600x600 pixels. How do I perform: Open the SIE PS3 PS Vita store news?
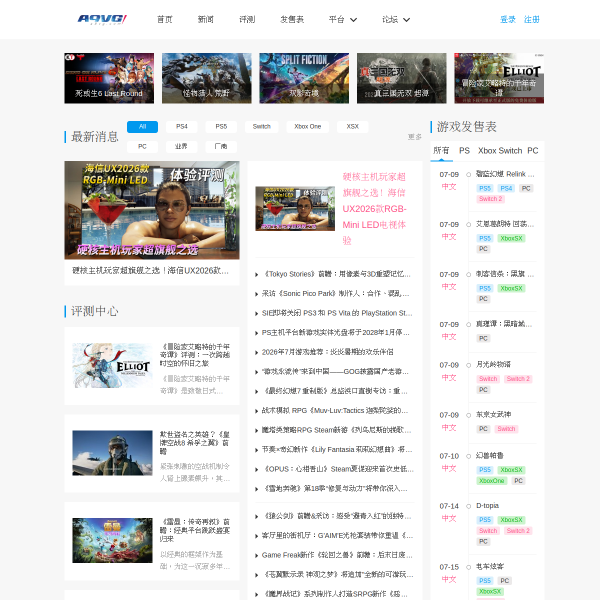pyautogui.click(x=335, y=313)
